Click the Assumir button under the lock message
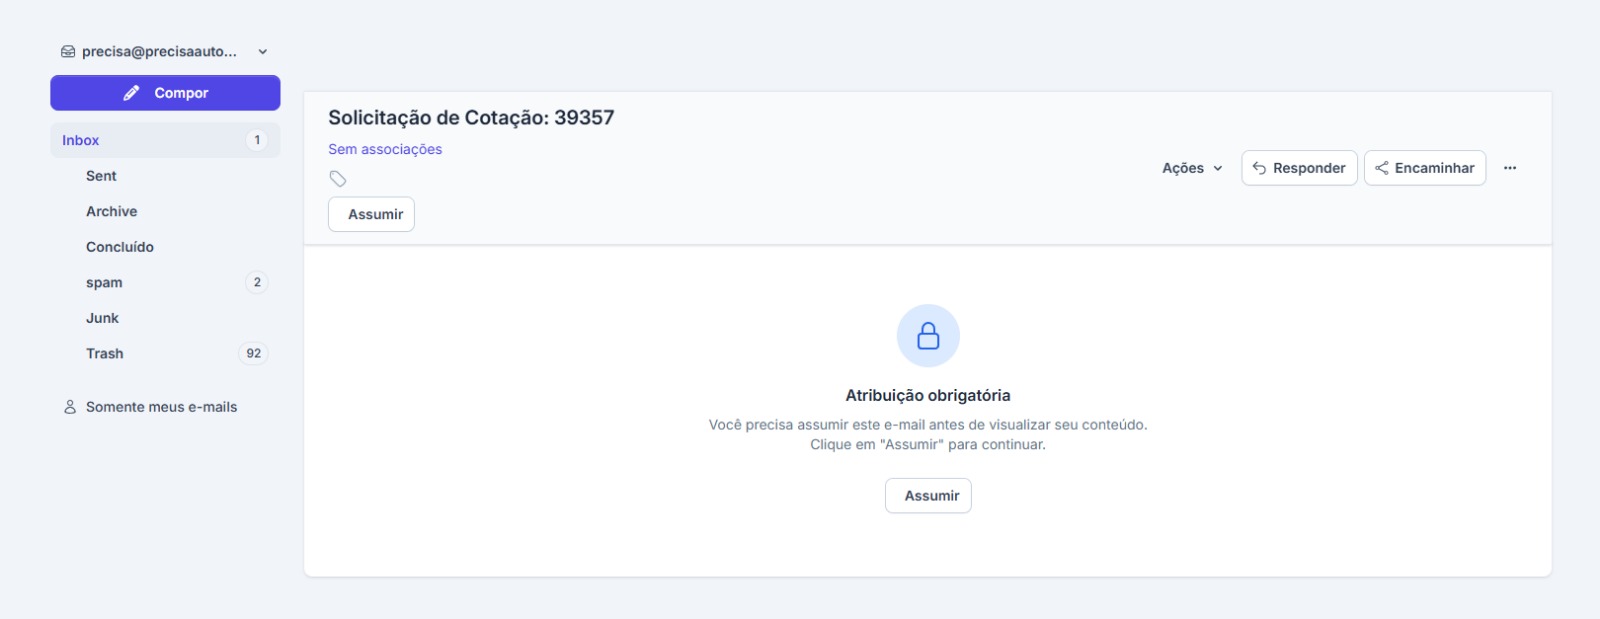Viewport: 1600px width, 619px height. [x=928, y=496]
